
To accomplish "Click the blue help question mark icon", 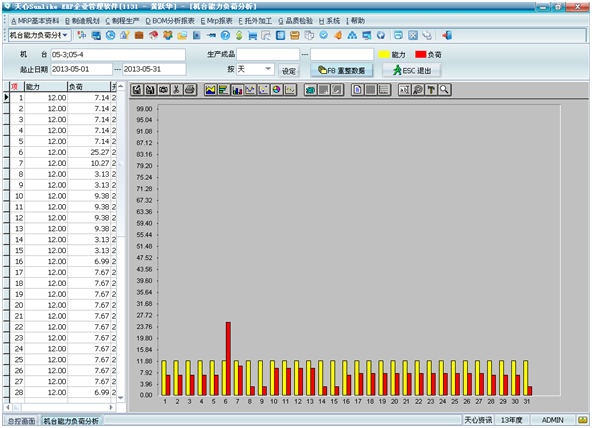I will [x=225, y=35].
